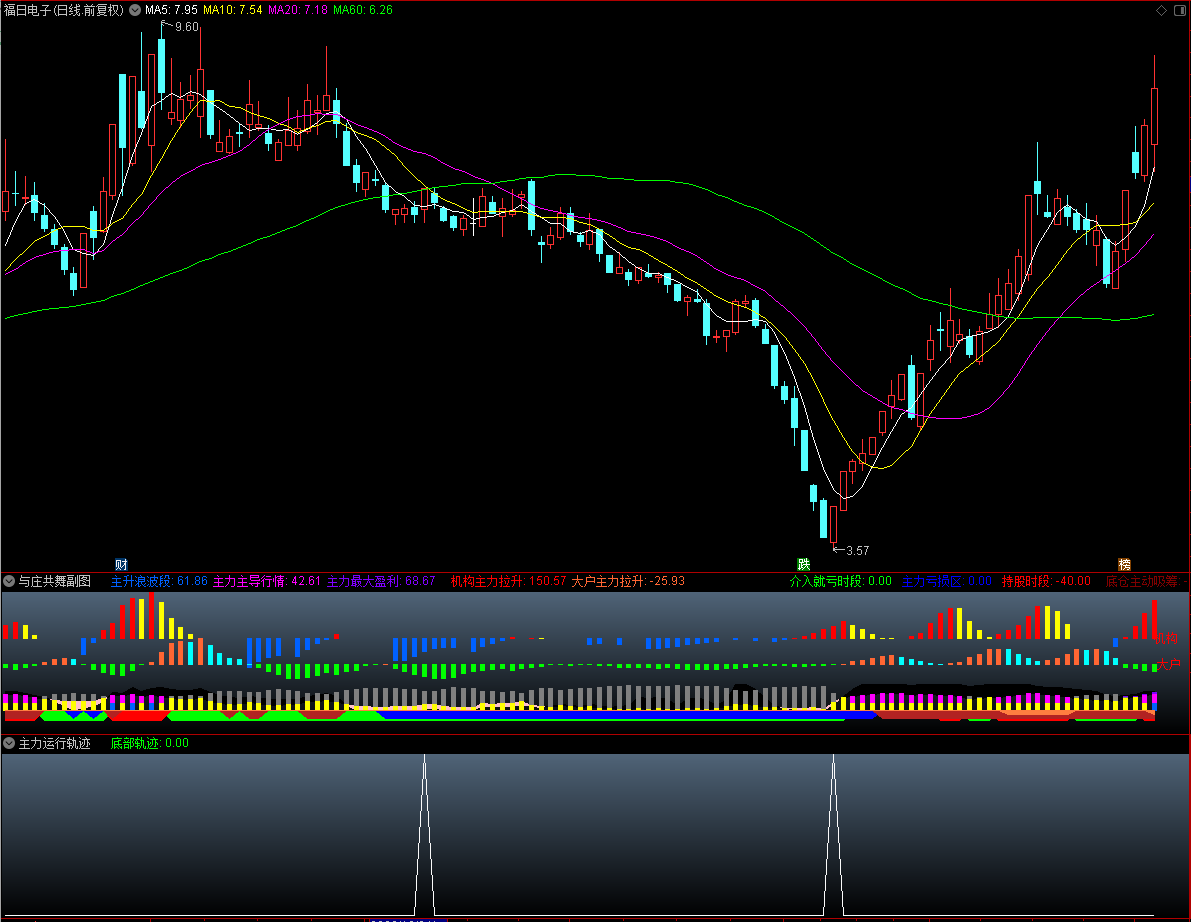Expand the 与庄共舞副图 indicator menu

9,581
